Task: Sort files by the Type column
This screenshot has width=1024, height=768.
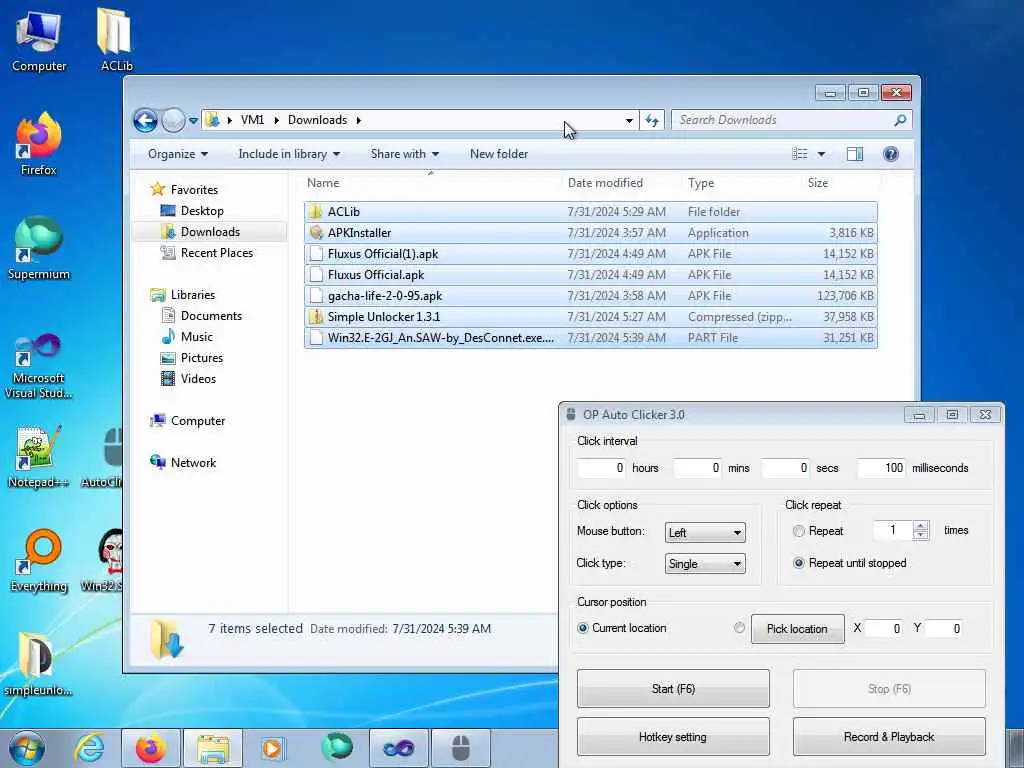Action: pos(741,183)
